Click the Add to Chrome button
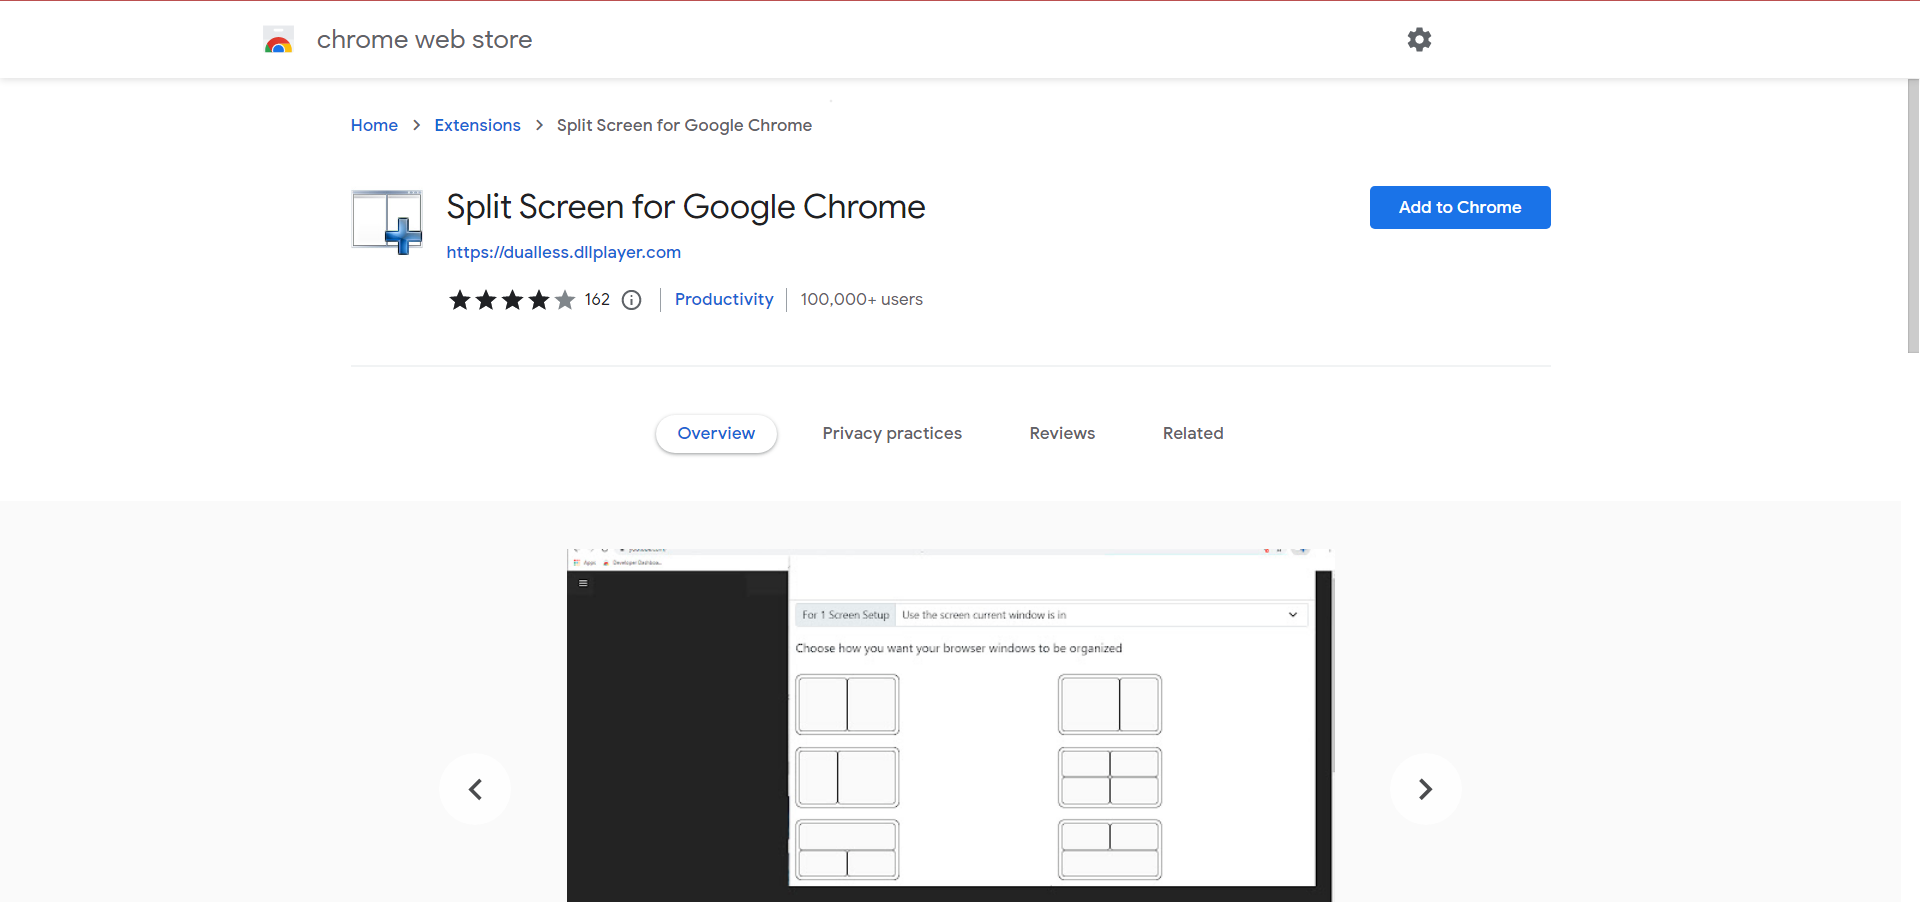This screenshot has height=902, width=1920. 1460,207
